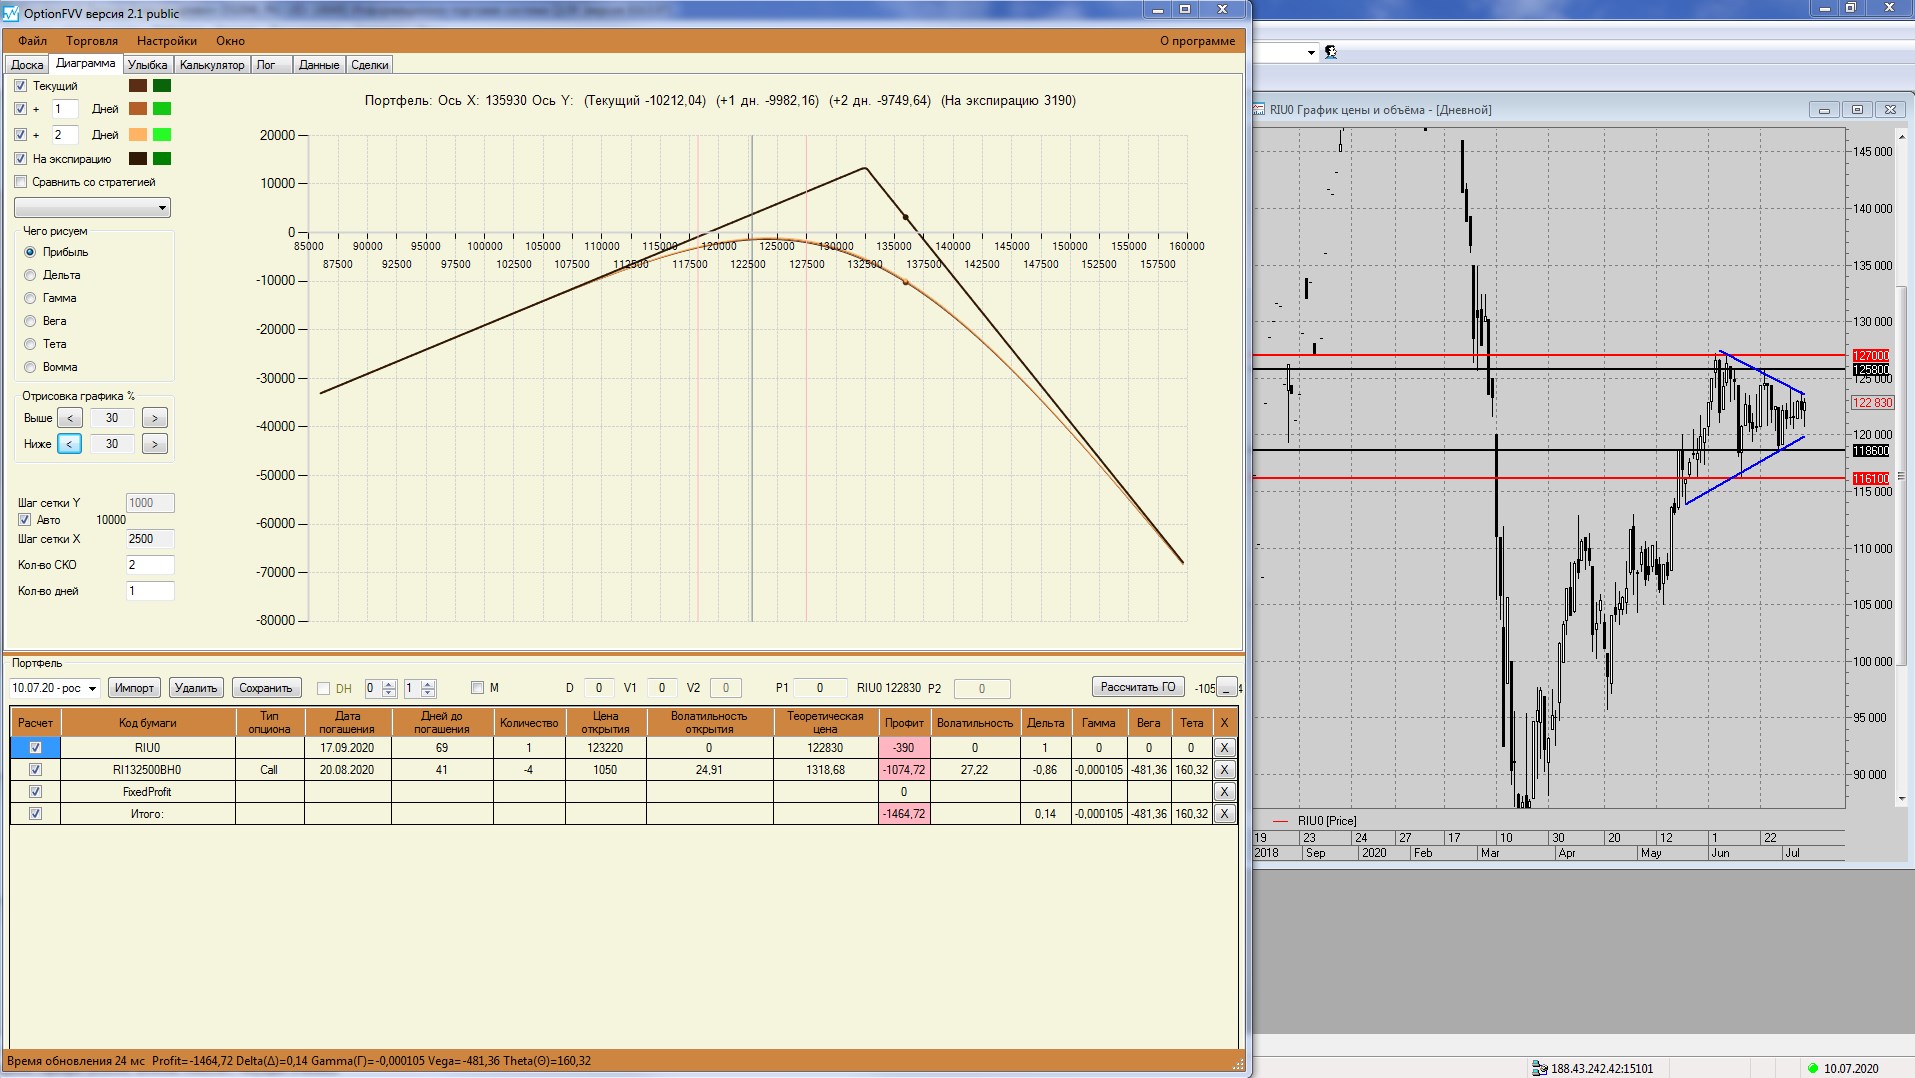Click the 'Рассчитать ГО' button

(x=1137, y=687)
